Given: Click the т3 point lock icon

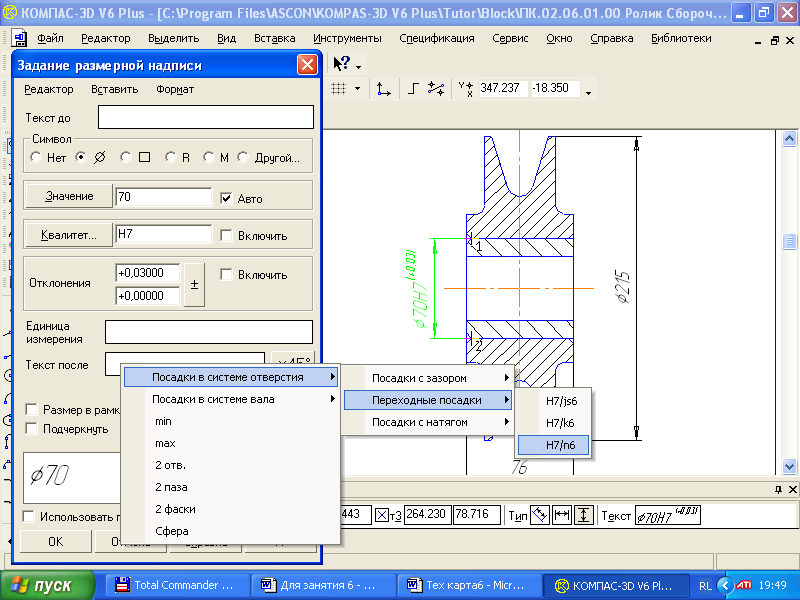Looking at the screenshot, I should (x=382, y=515).
